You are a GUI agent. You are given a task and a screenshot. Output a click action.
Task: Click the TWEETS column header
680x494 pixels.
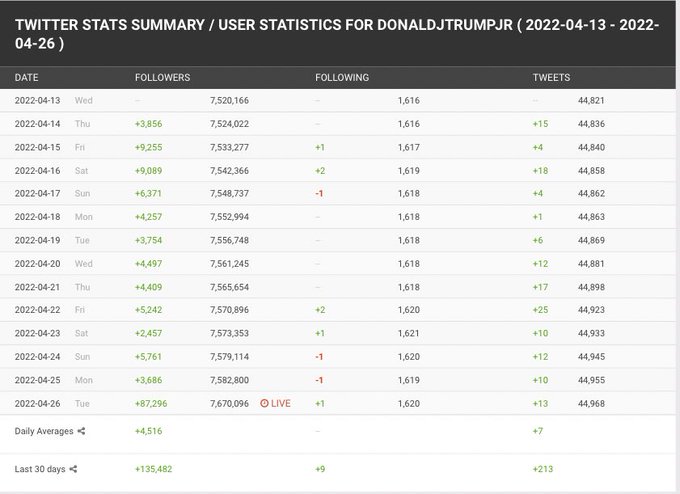(x=552, y=77)
